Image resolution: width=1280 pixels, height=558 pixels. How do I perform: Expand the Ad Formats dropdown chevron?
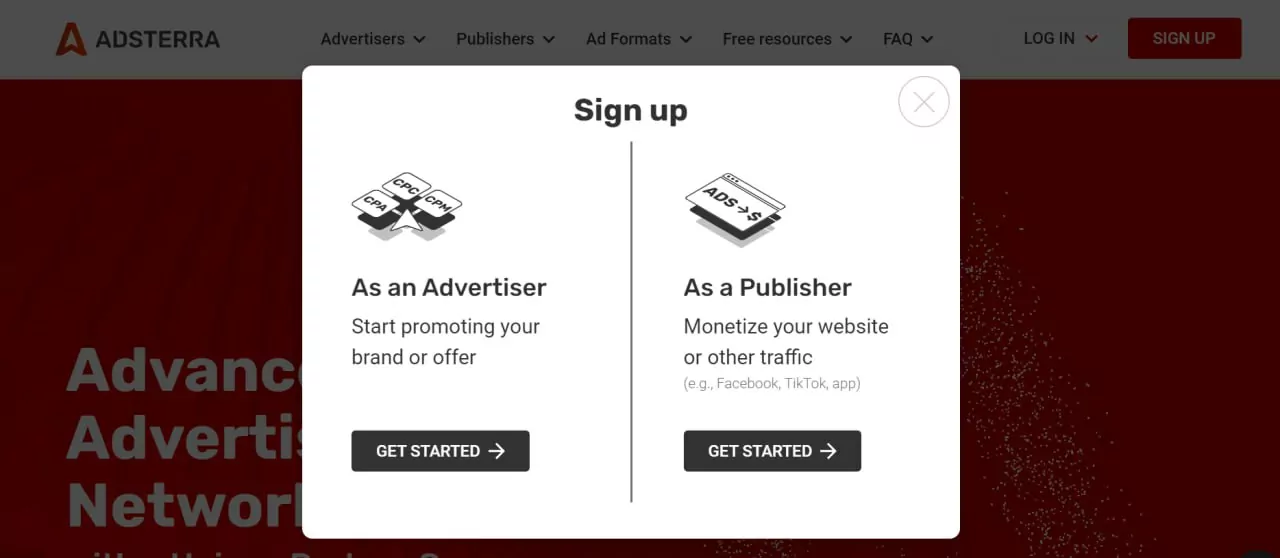point(686,40)
